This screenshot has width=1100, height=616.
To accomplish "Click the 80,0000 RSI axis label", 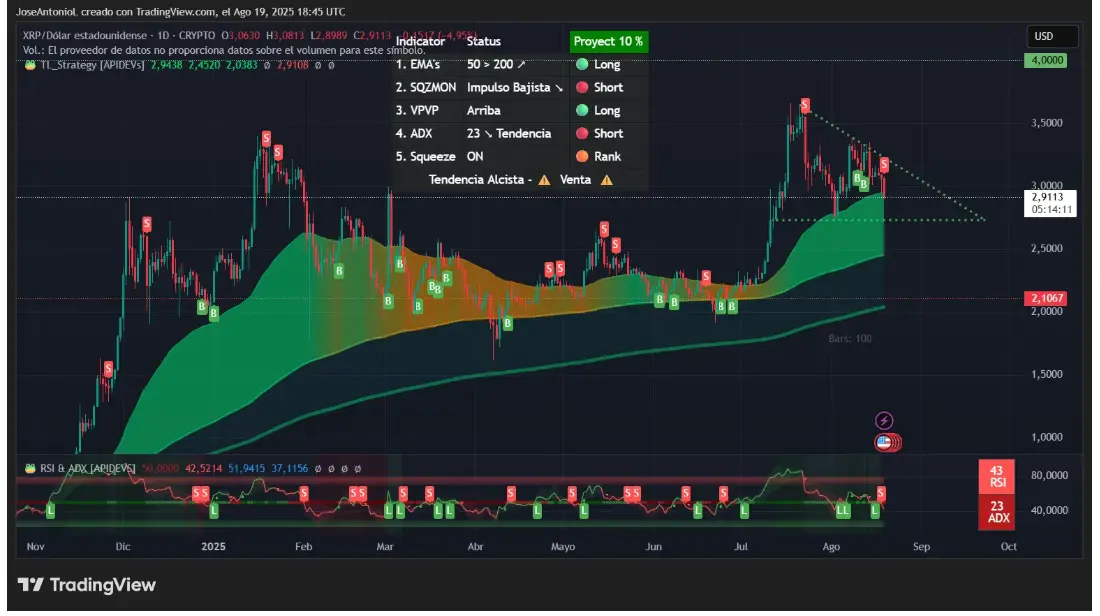I will click(1049, 475).
